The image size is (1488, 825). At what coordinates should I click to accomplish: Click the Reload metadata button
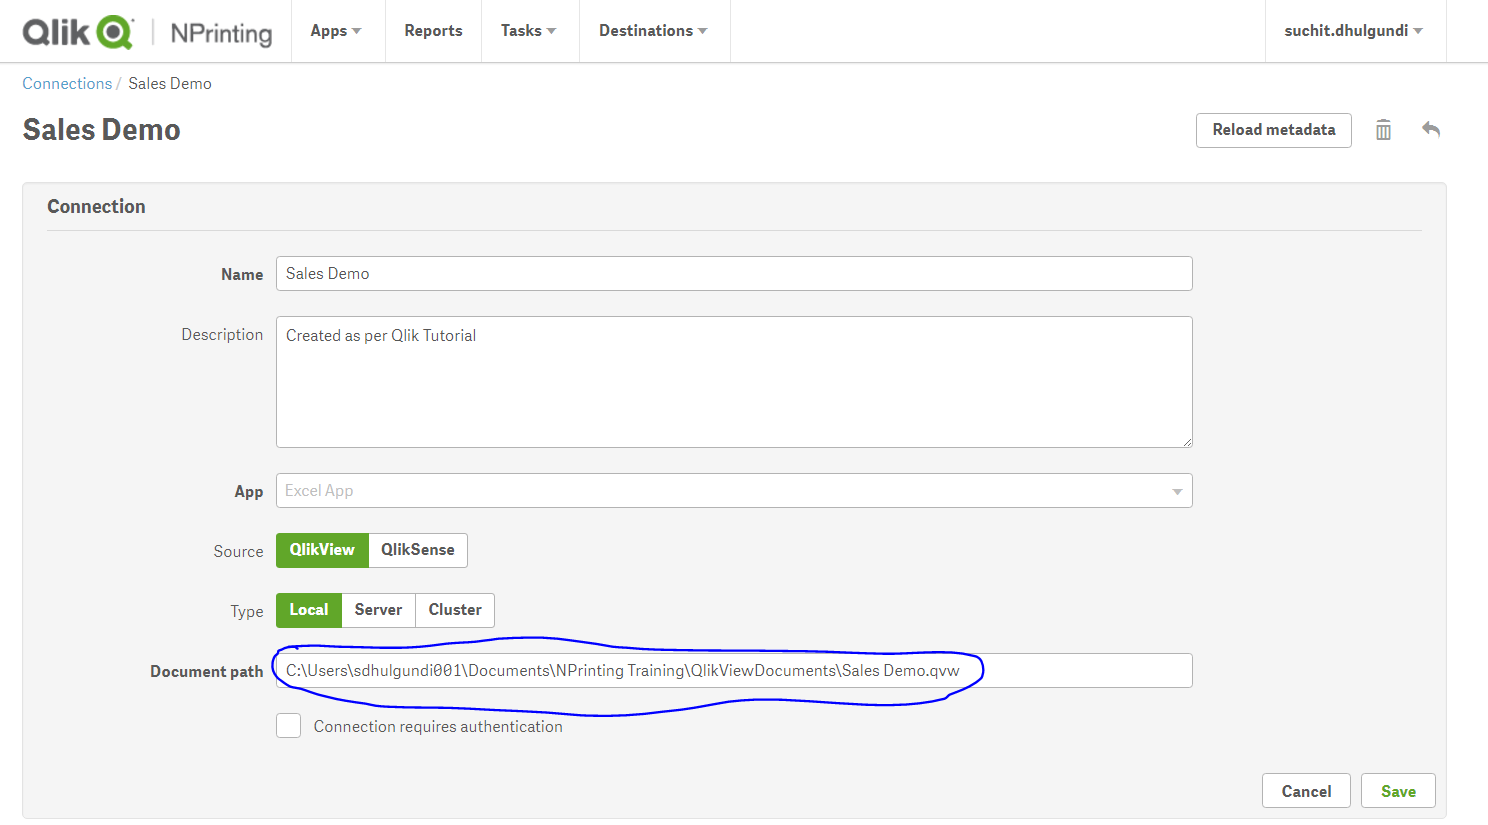click(1274, 130)
